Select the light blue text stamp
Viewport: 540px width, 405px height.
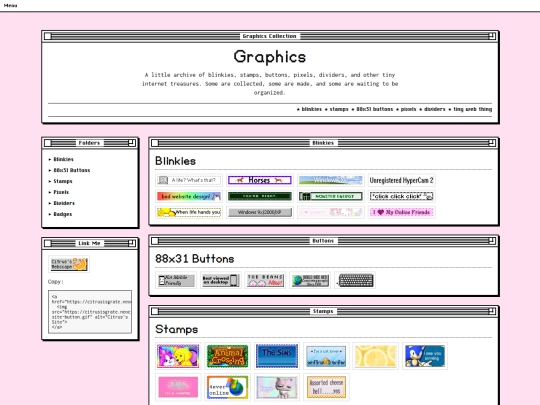(x=326, y=356)
